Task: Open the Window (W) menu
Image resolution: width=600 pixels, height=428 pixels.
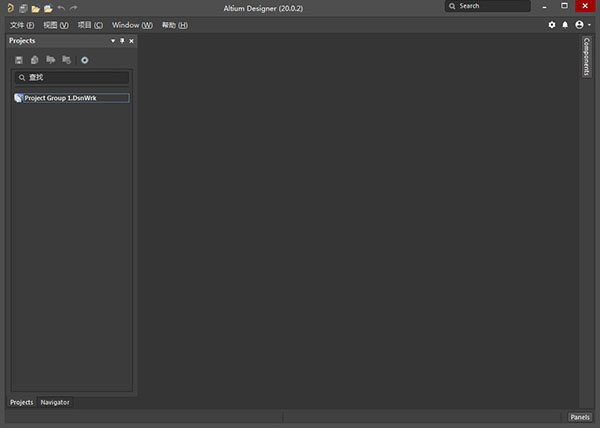Action: [x=132, y=24]
